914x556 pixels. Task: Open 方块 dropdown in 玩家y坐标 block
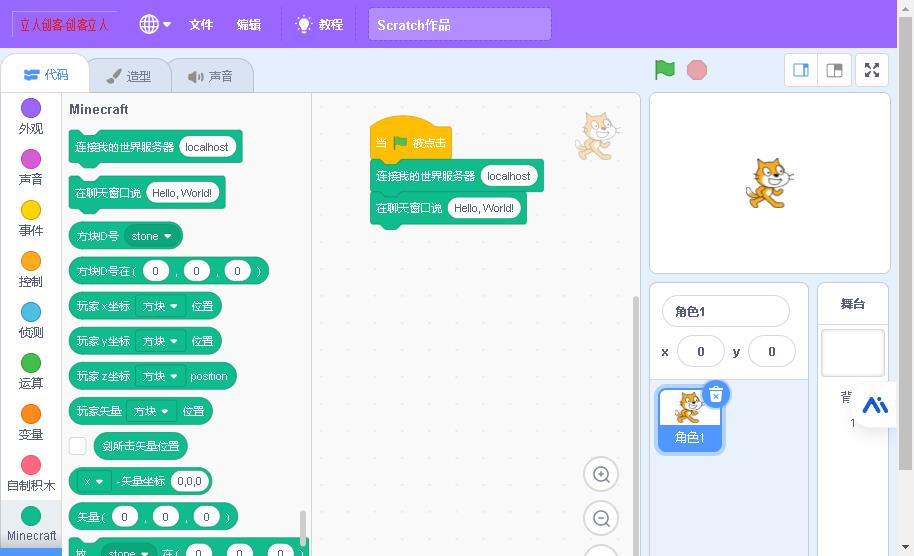click(x=160, y=341)
